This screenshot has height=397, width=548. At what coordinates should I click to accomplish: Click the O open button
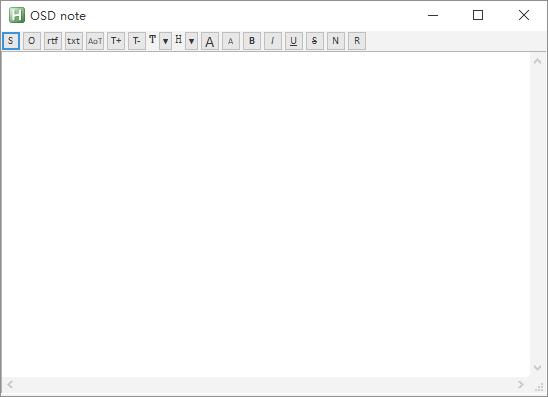(32, 41)
